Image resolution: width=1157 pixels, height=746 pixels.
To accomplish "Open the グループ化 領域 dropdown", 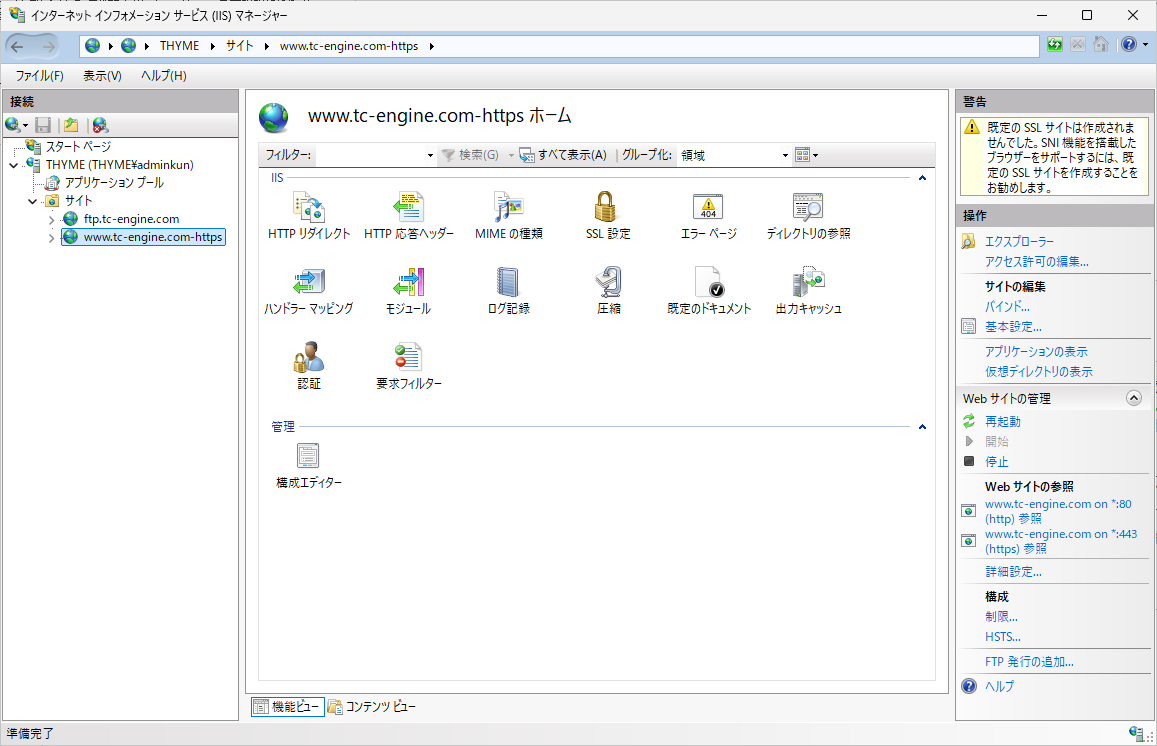I will [x=785, y=155].
